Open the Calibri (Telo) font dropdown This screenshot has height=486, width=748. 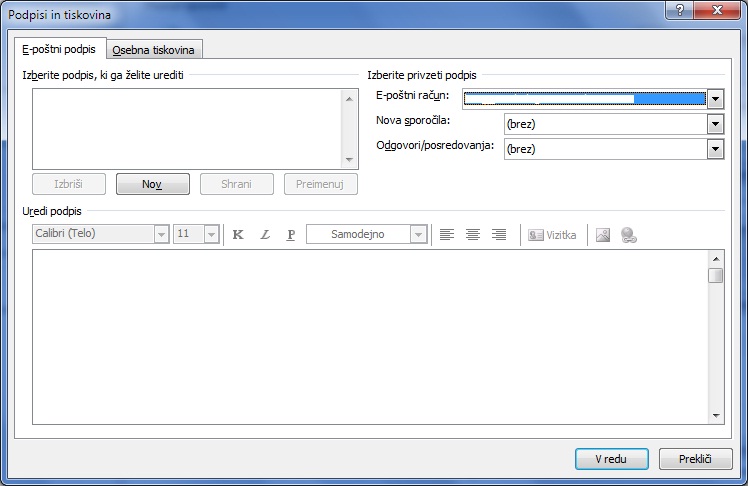[161, 234]
